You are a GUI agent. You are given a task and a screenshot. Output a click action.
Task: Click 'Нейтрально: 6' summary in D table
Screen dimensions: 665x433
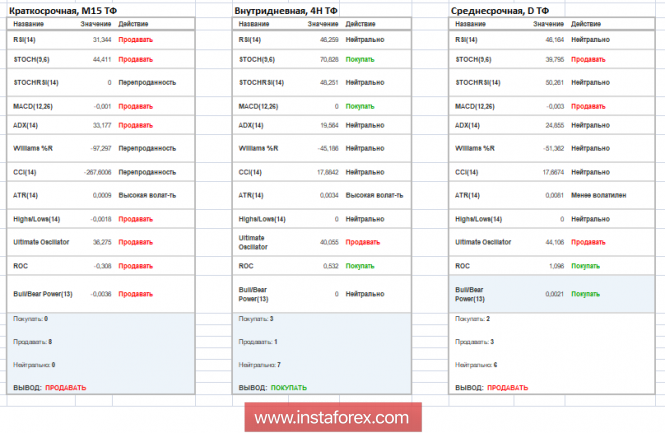[476, 365]
